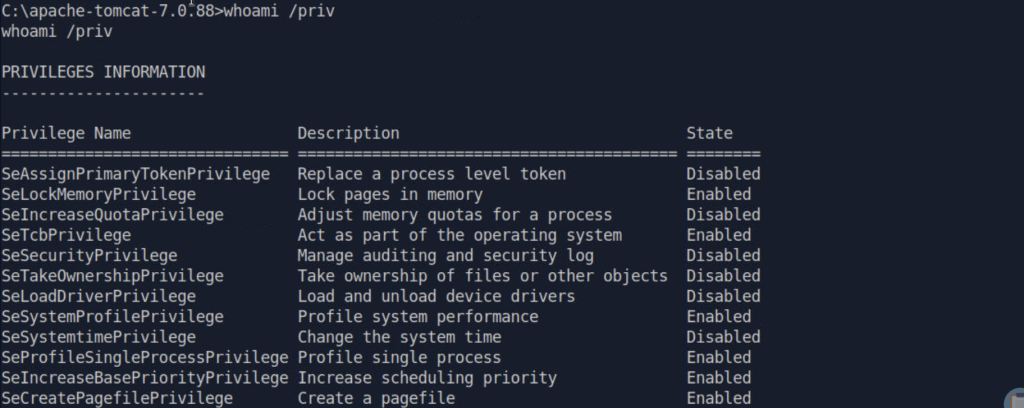The image size is (1024, 408).
Task: Click 'Profile system performance' description
Action: [418, 317]
